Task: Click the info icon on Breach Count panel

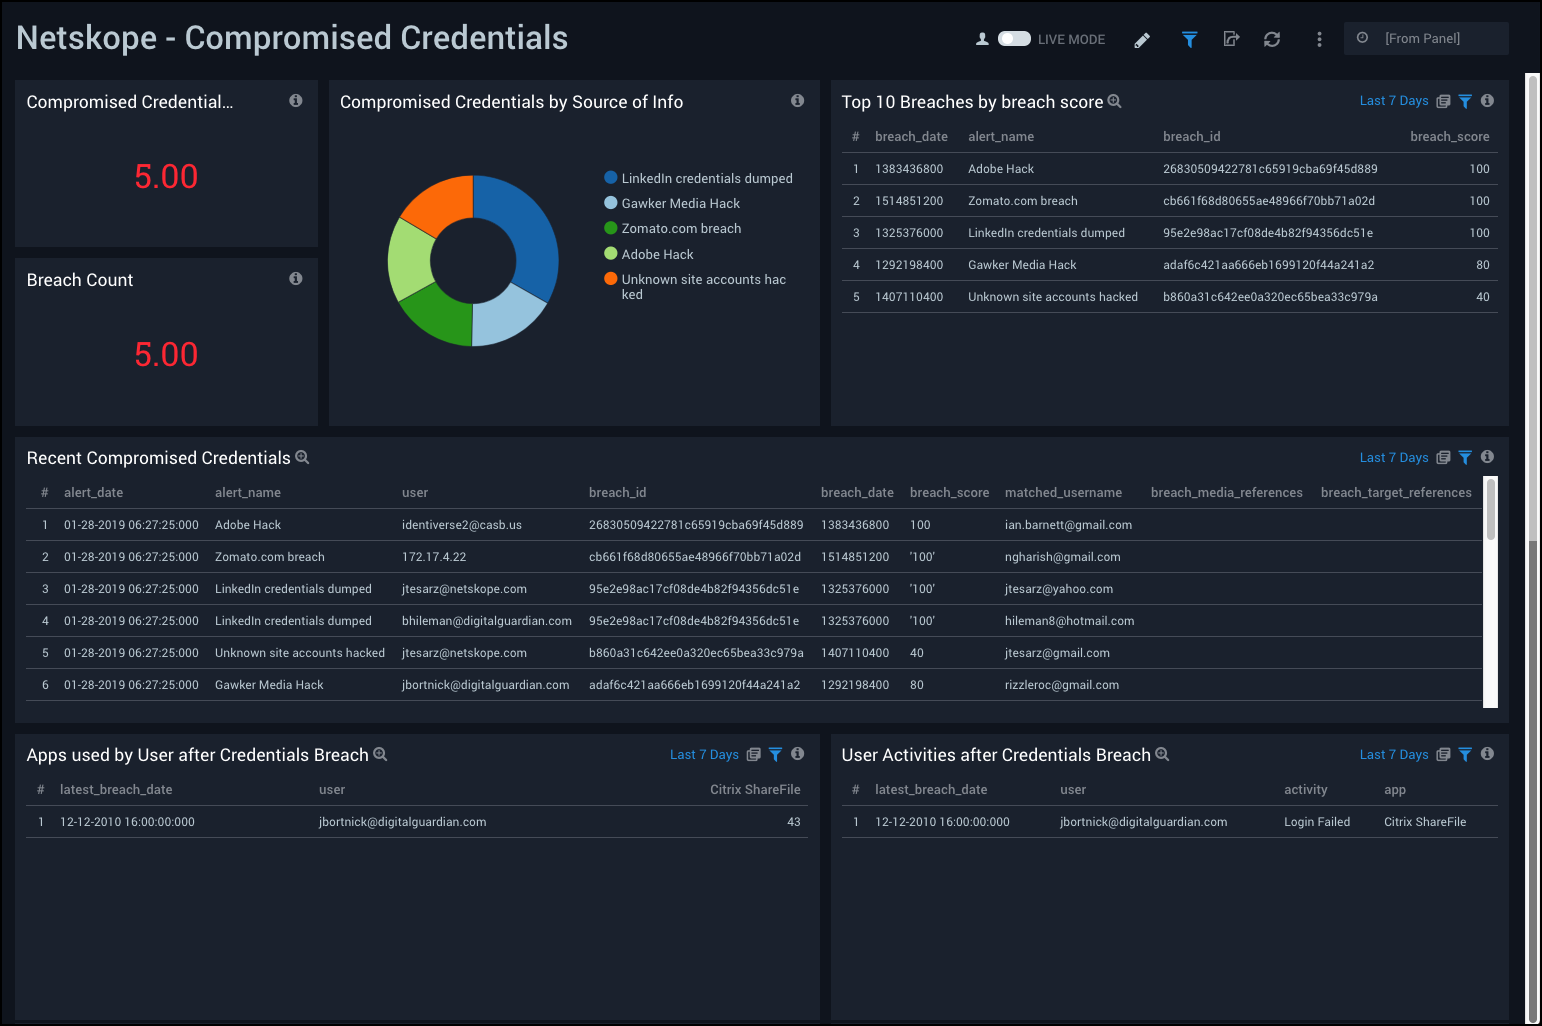Action: click(295, 279)
